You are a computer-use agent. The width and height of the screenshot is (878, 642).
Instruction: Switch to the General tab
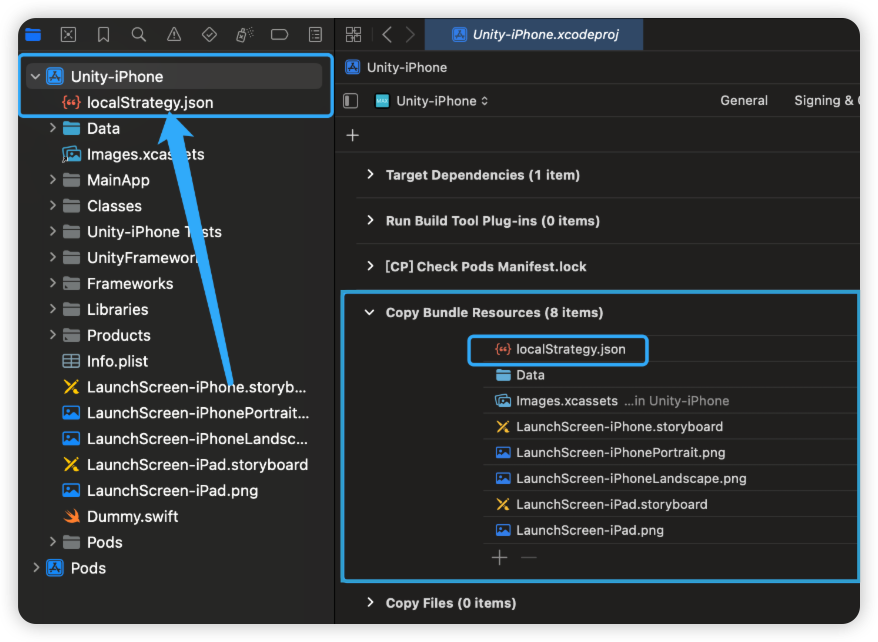click(743, 101)
